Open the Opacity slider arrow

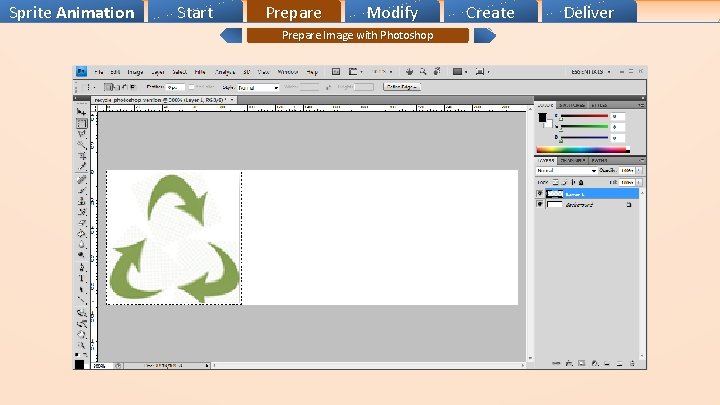(x=639, y=170)
